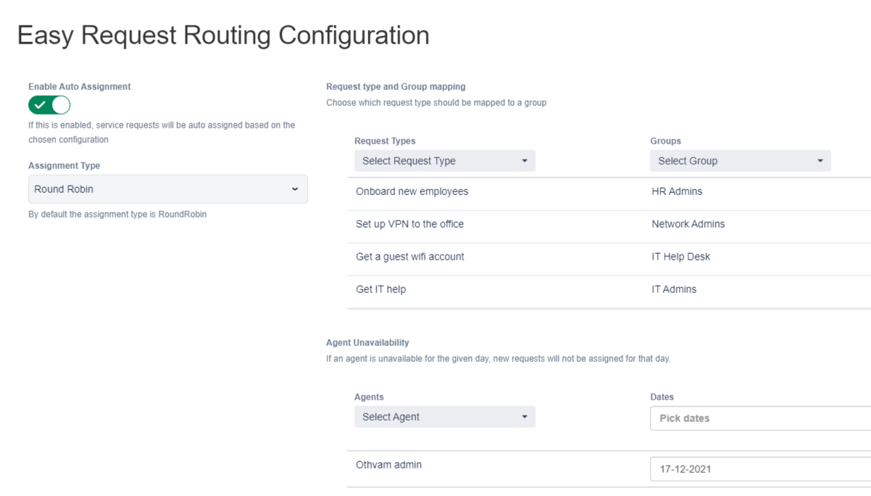Select the Onboard new employees row

point(412,192)
